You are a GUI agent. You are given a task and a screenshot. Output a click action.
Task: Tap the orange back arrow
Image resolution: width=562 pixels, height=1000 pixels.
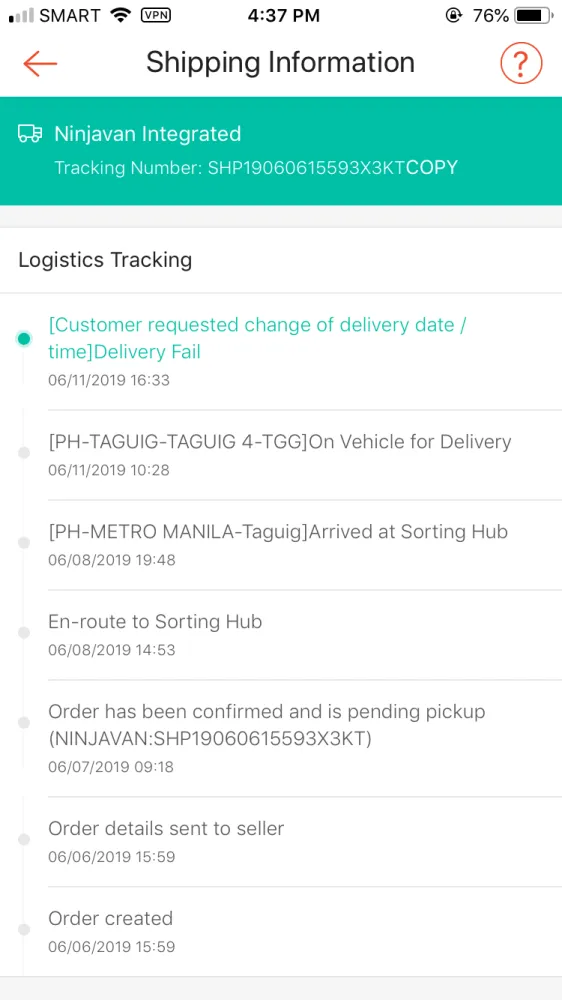(x=40, y=63)
